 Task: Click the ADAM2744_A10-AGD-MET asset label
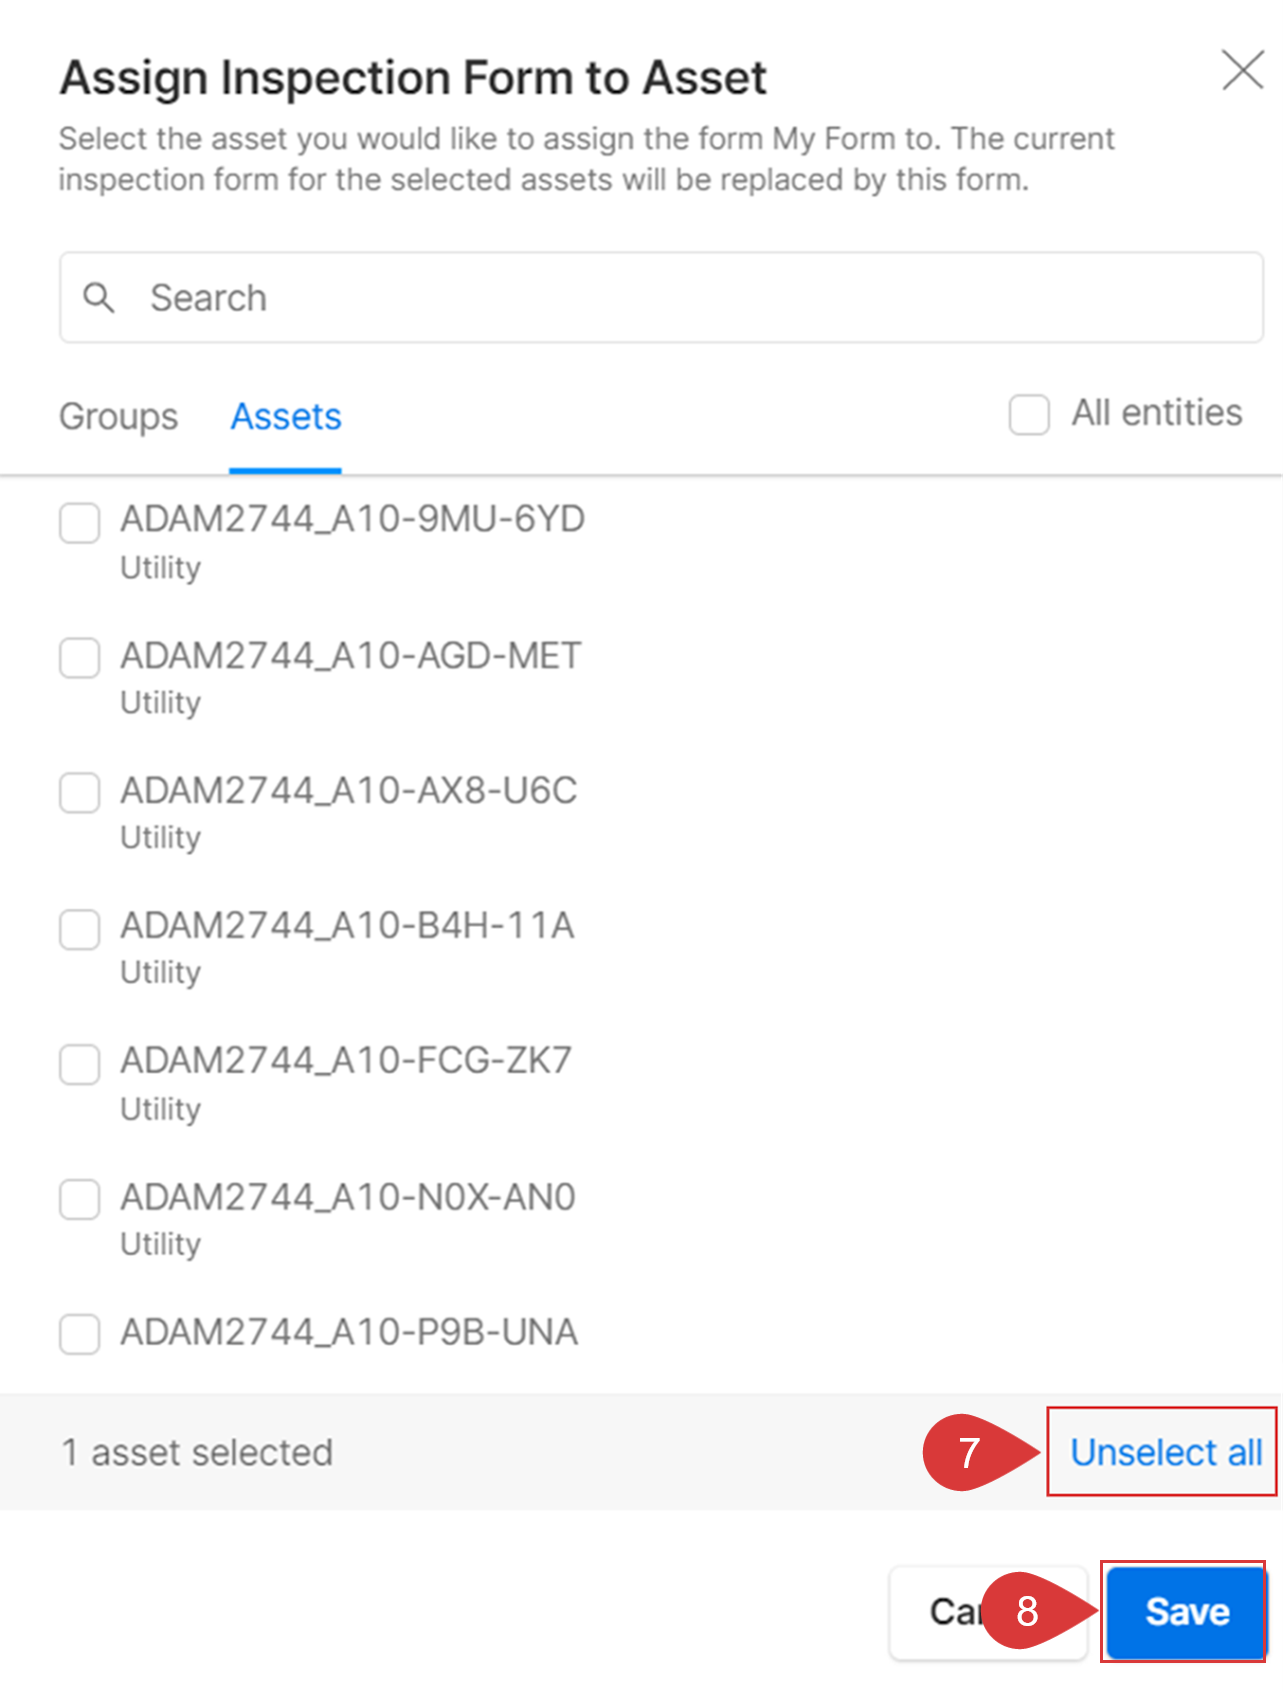[350, 656]
